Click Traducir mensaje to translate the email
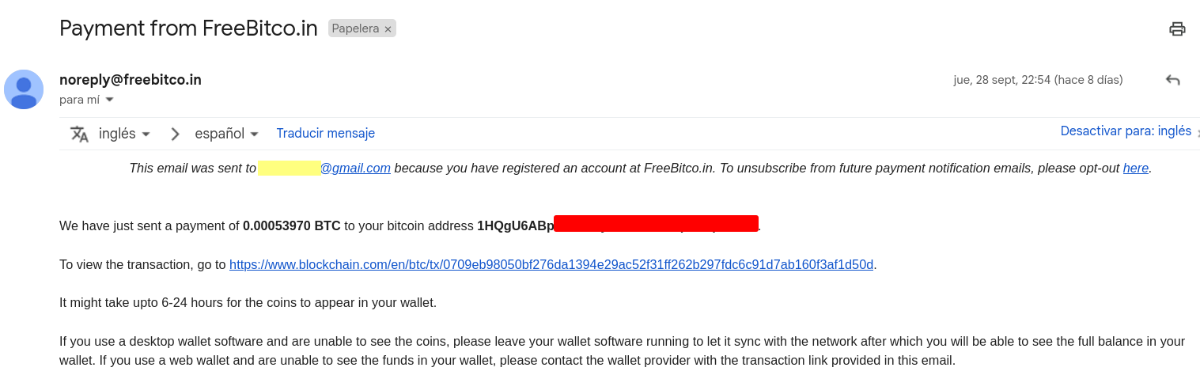1200x375 pixels. [x=325, y=133]
